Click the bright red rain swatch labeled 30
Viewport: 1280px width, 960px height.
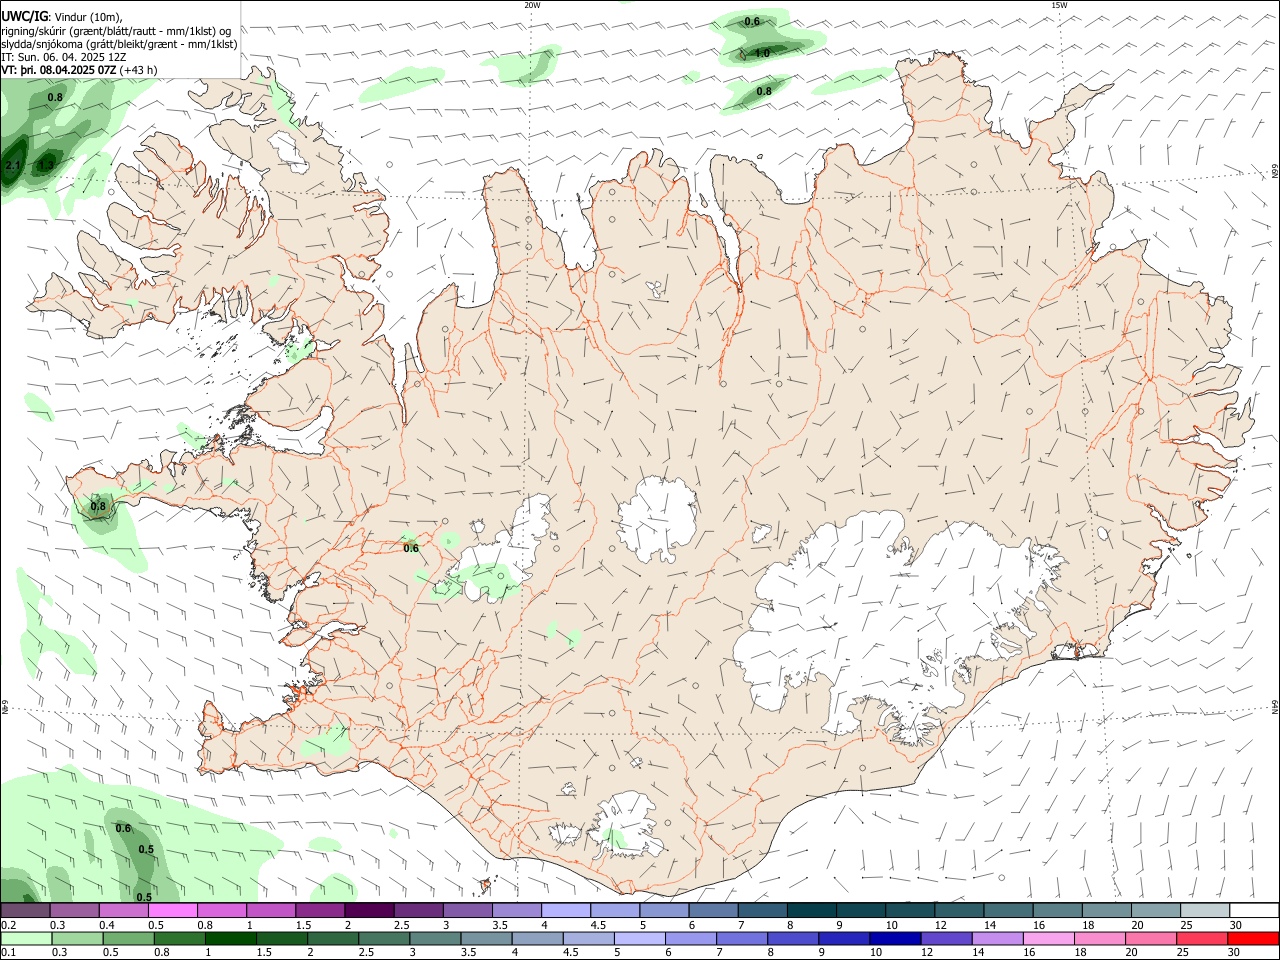(1253, 938)
